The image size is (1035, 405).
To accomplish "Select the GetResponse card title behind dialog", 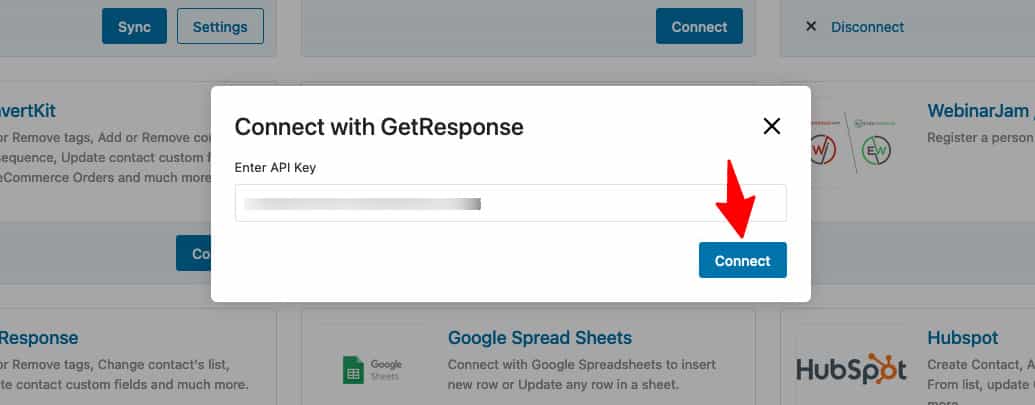I will pos(39,338).
